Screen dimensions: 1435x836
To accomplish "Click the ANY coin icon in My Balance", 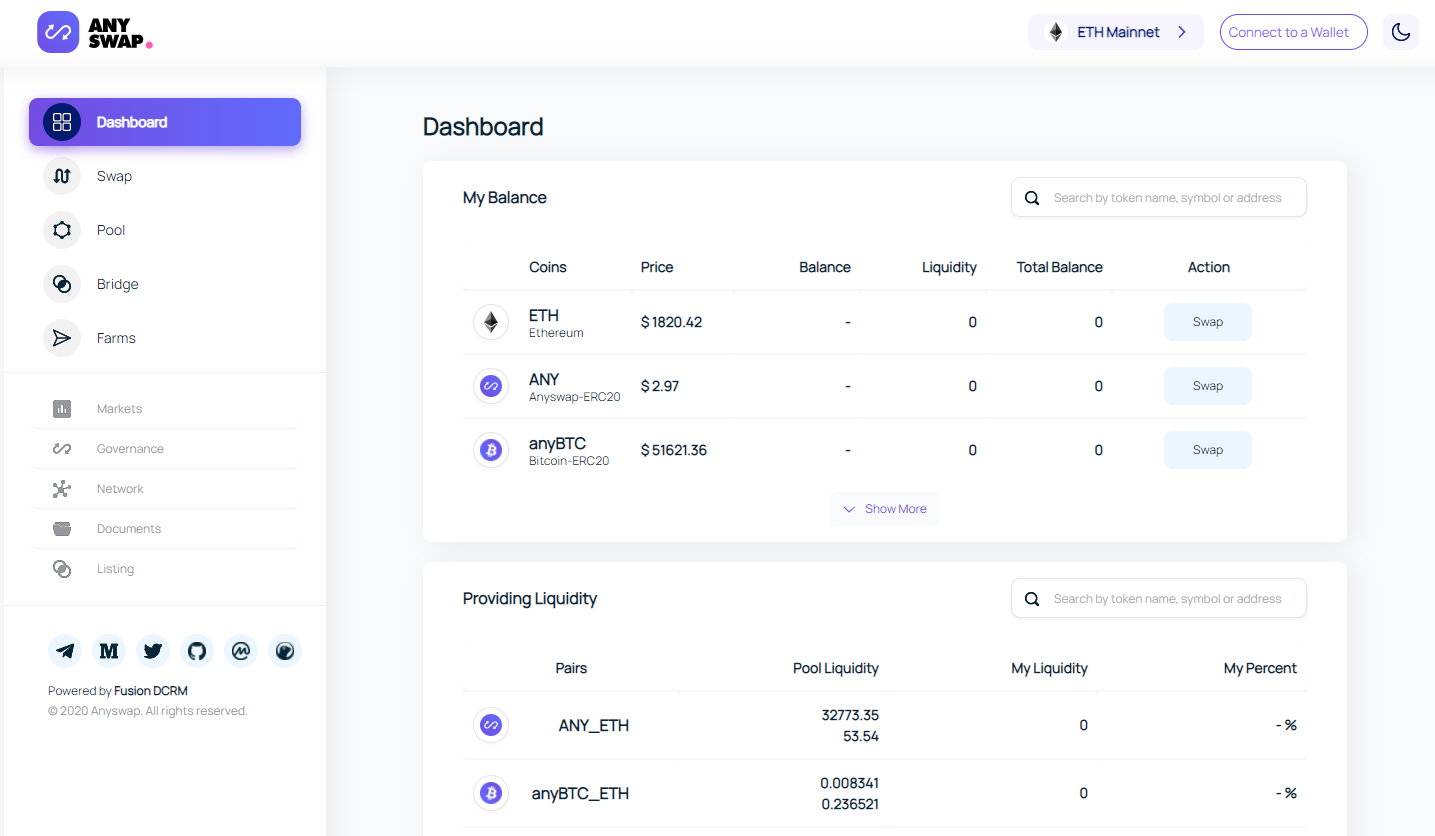I will pyautogui.click(x=491, y=386).
